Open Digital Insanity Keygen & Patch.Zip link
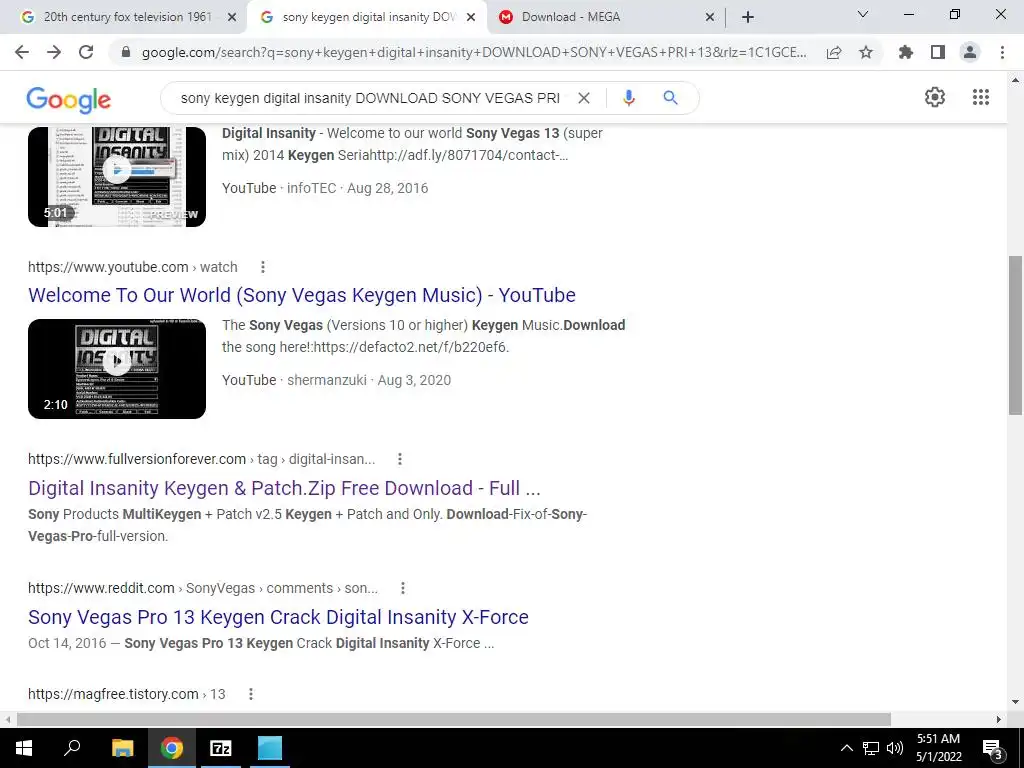Viewport: 1024px width, 768px height. click(x=284, y=488)
